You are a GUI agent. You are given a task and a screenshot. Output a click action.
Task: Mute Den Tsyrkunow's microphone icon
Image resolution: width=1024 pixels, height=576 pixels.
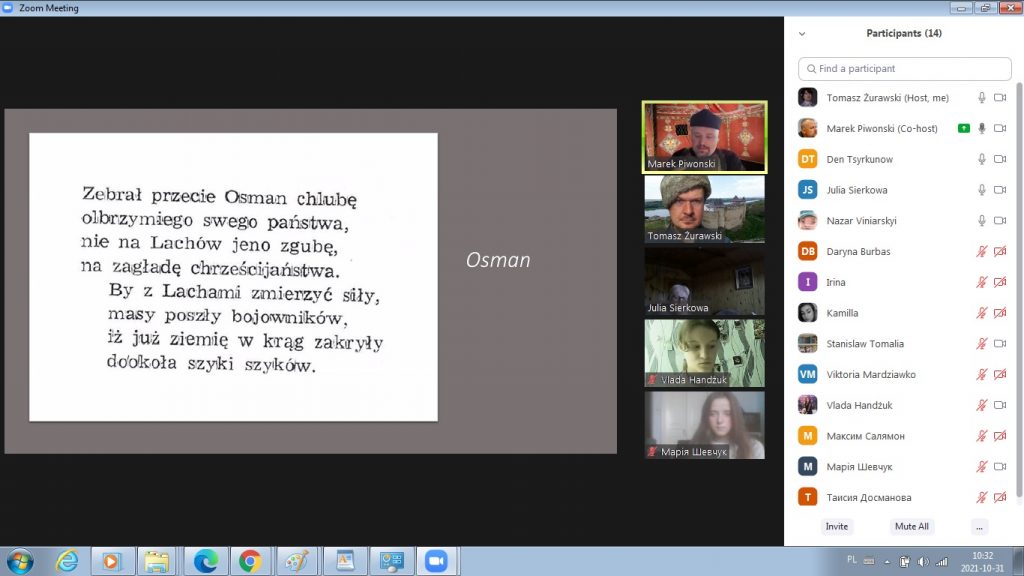pos(982,159)
